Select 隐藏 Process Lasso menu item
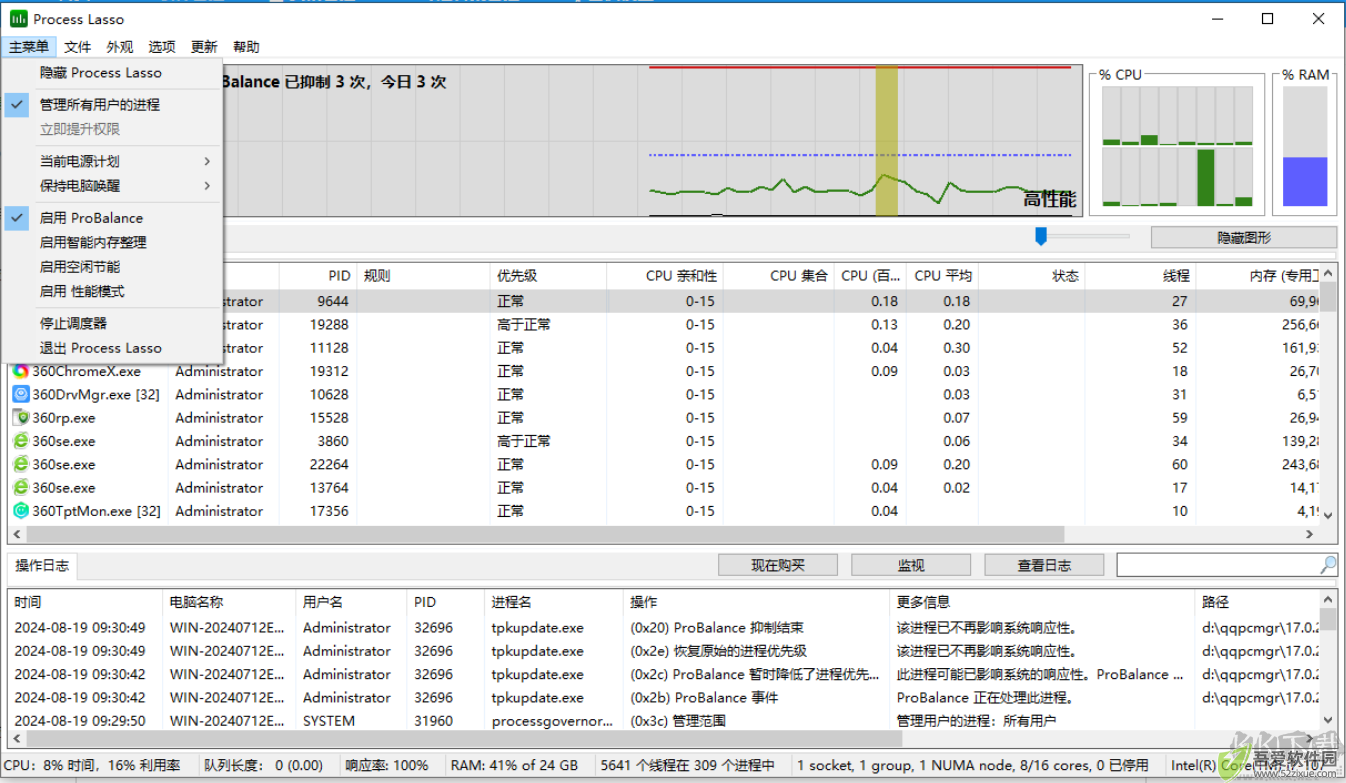The image size is (1346, 783). point(112,72)
